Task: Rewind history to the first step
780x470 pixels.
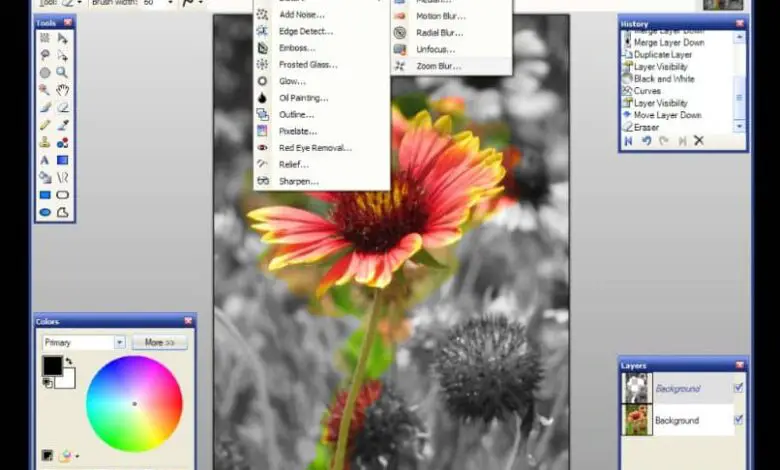Action: (629, 141)
